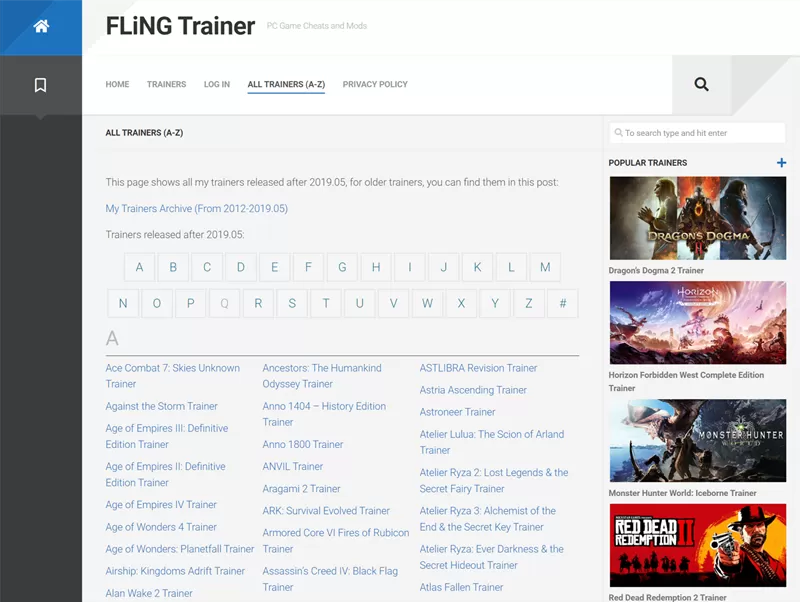
Task: Jump to letter I index button
Action: click(410, 267)
